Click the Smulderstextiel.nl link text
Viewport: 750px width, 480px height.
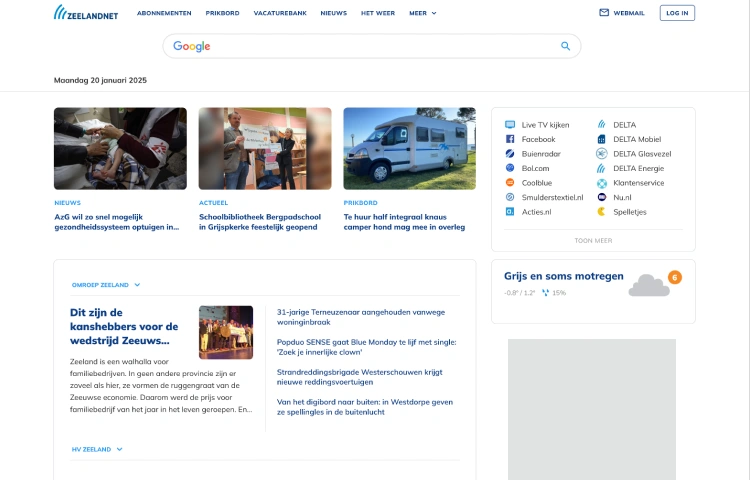[x=552, y=197]
